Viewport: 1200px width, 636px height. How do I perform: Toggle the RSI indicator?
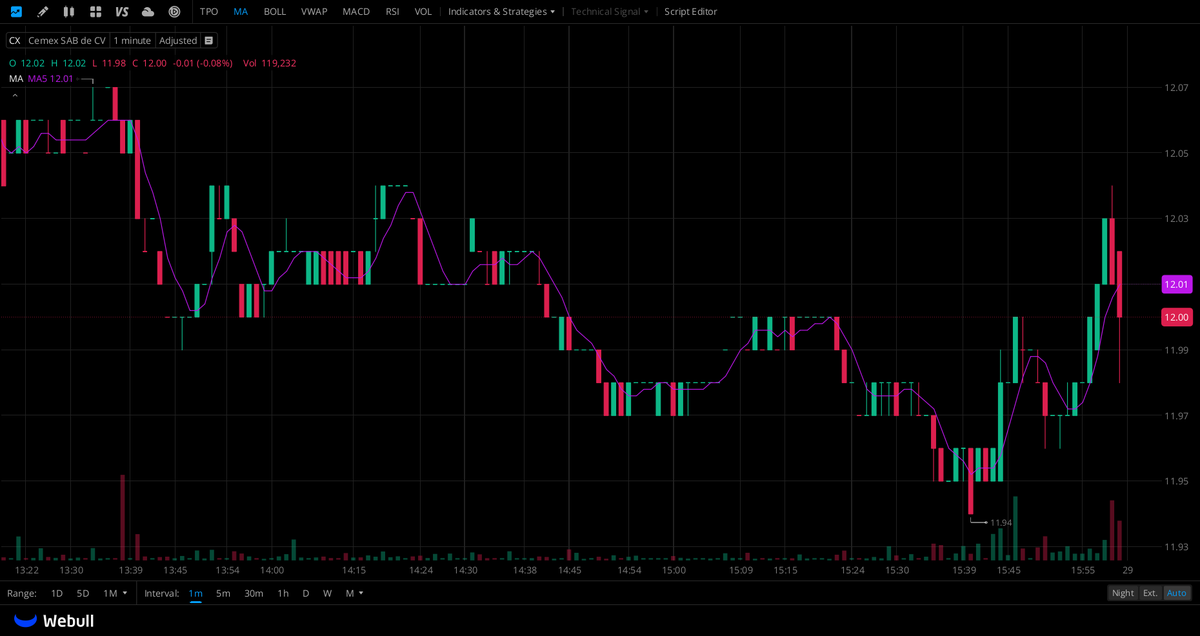393,12
